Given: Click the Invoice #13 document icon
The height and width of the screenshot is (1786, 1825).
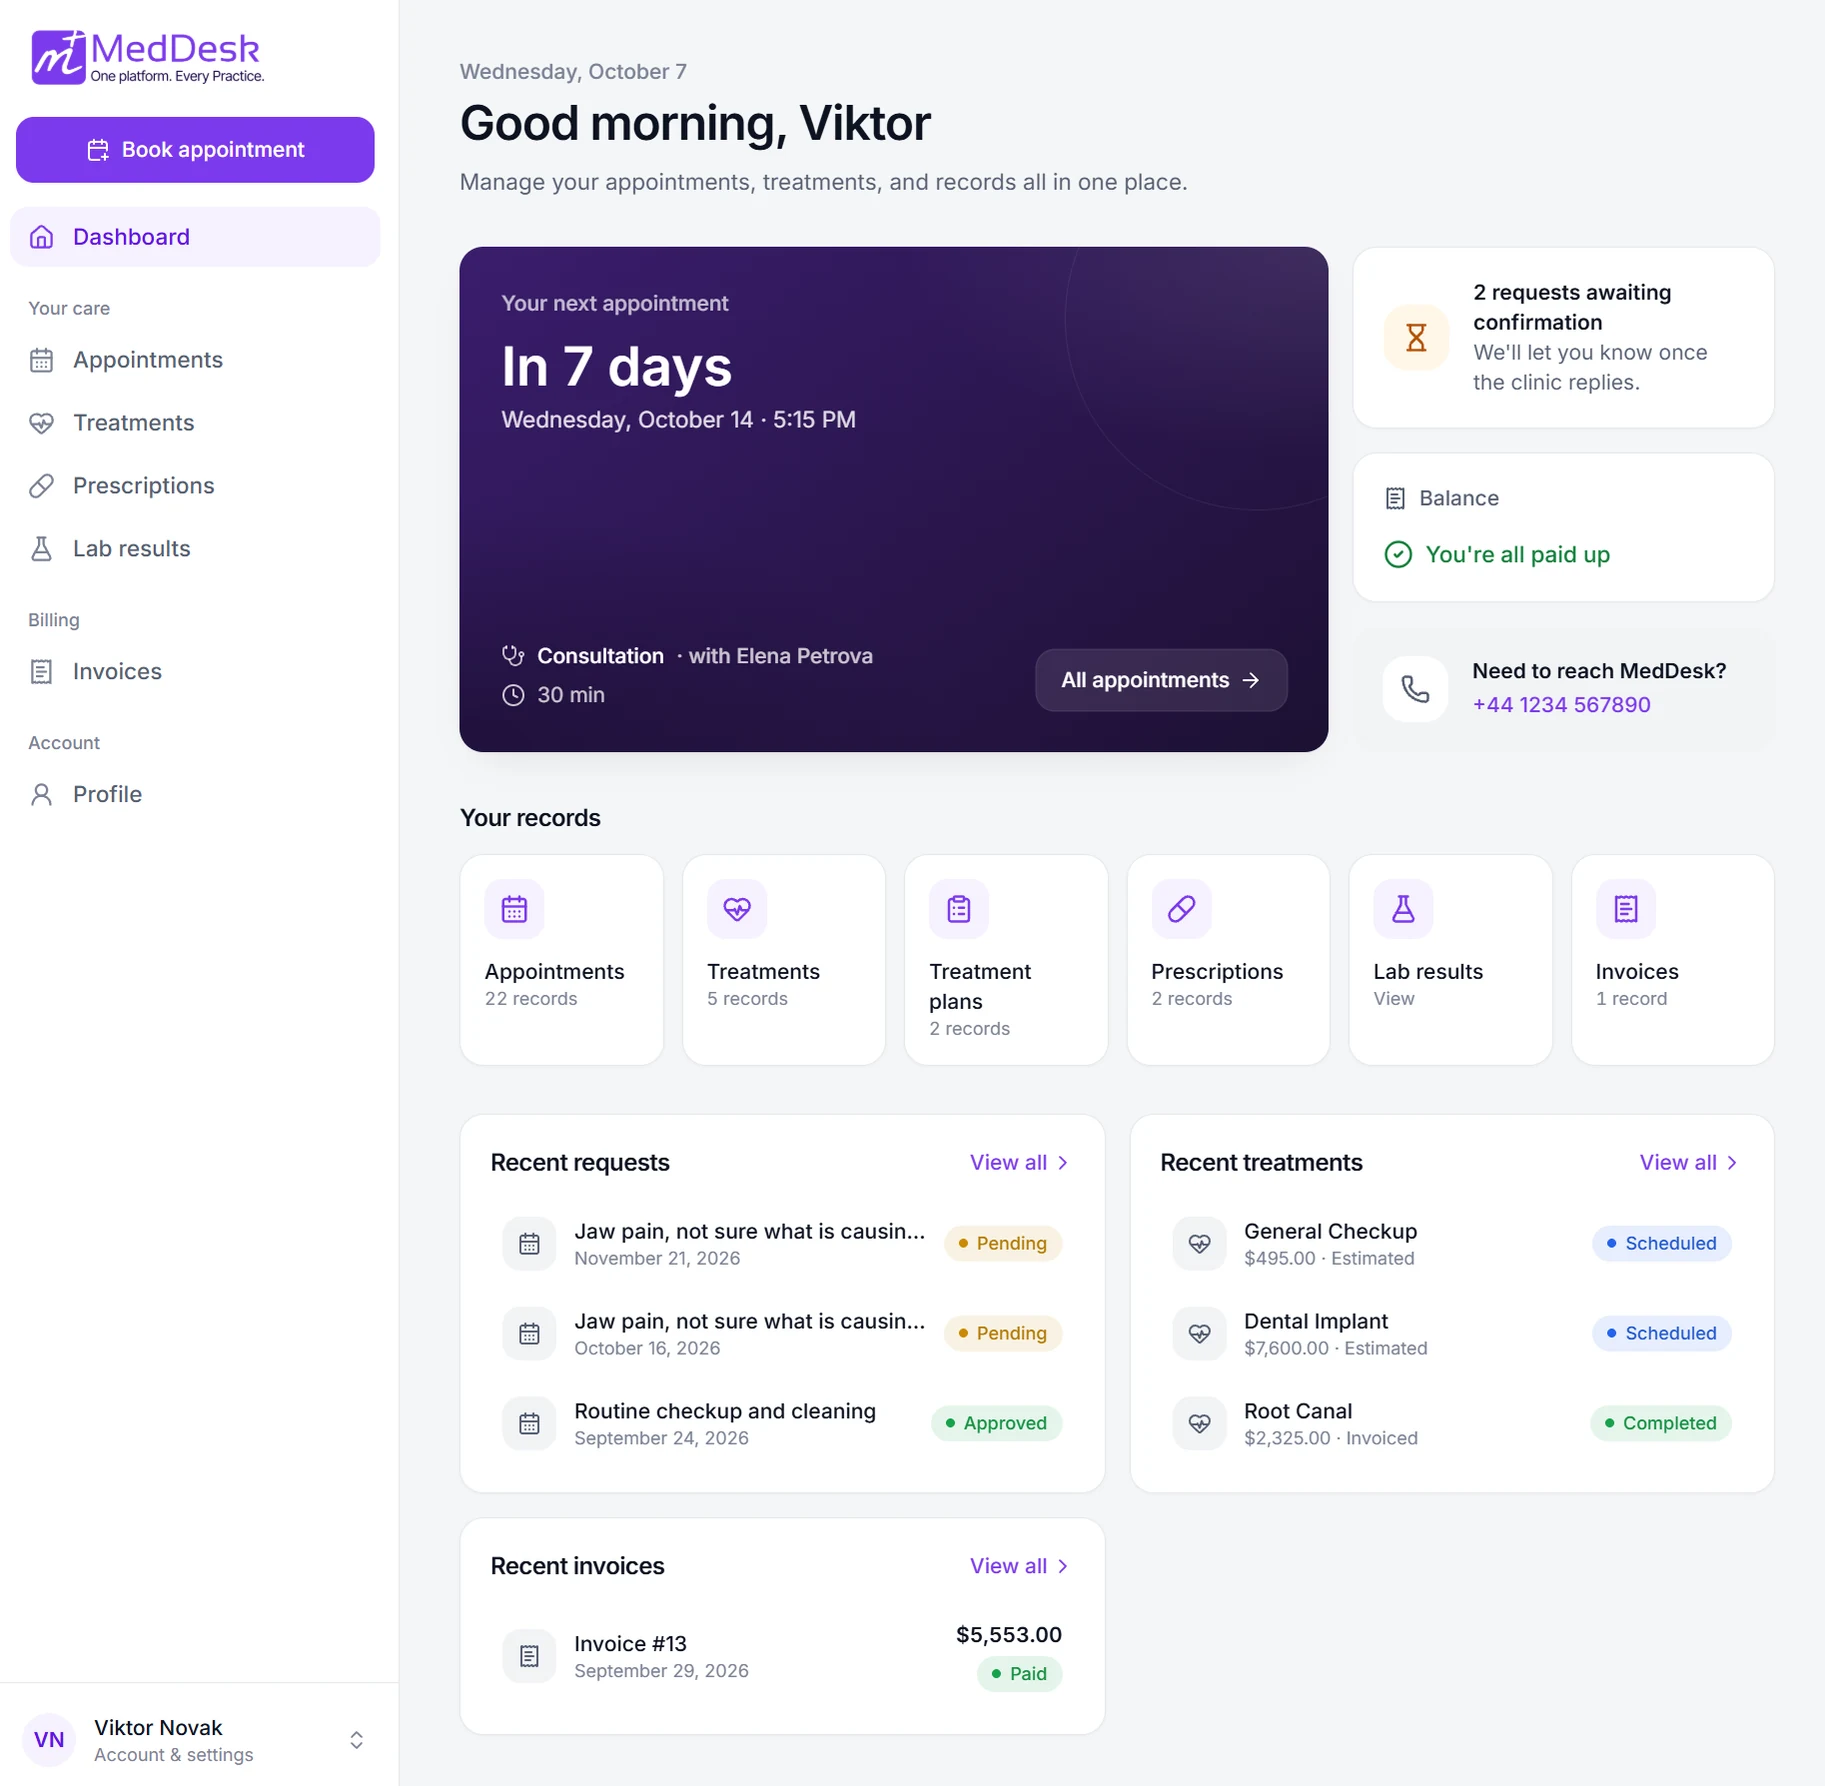Looking at the screenshot, I should [x=529, y=1657].
